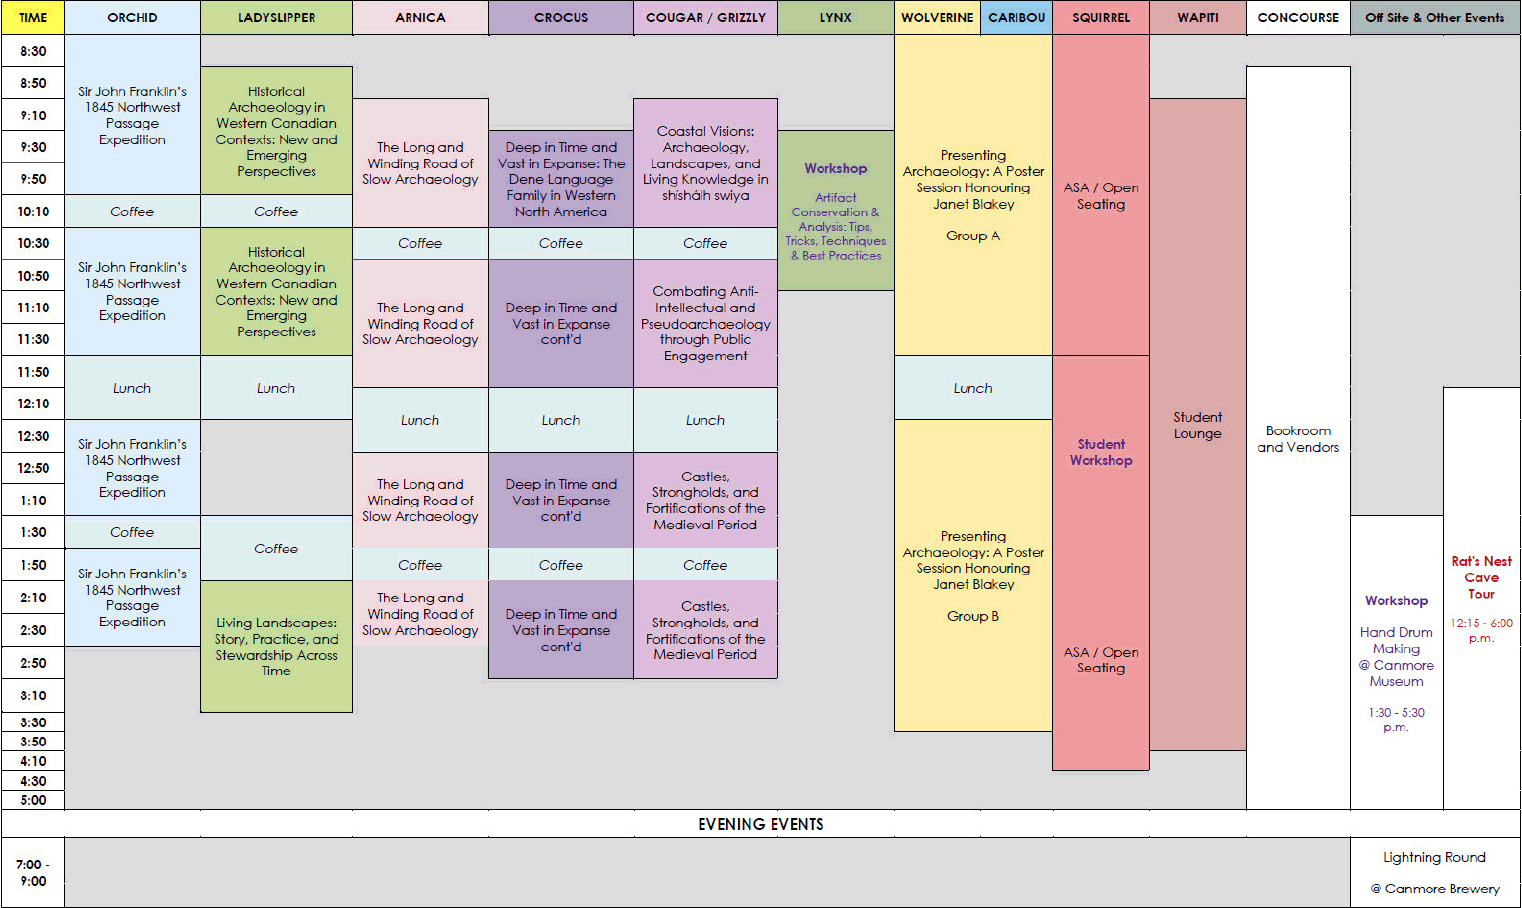
Task: Click the CARIBOU room header
Action: pos(1016,18)
